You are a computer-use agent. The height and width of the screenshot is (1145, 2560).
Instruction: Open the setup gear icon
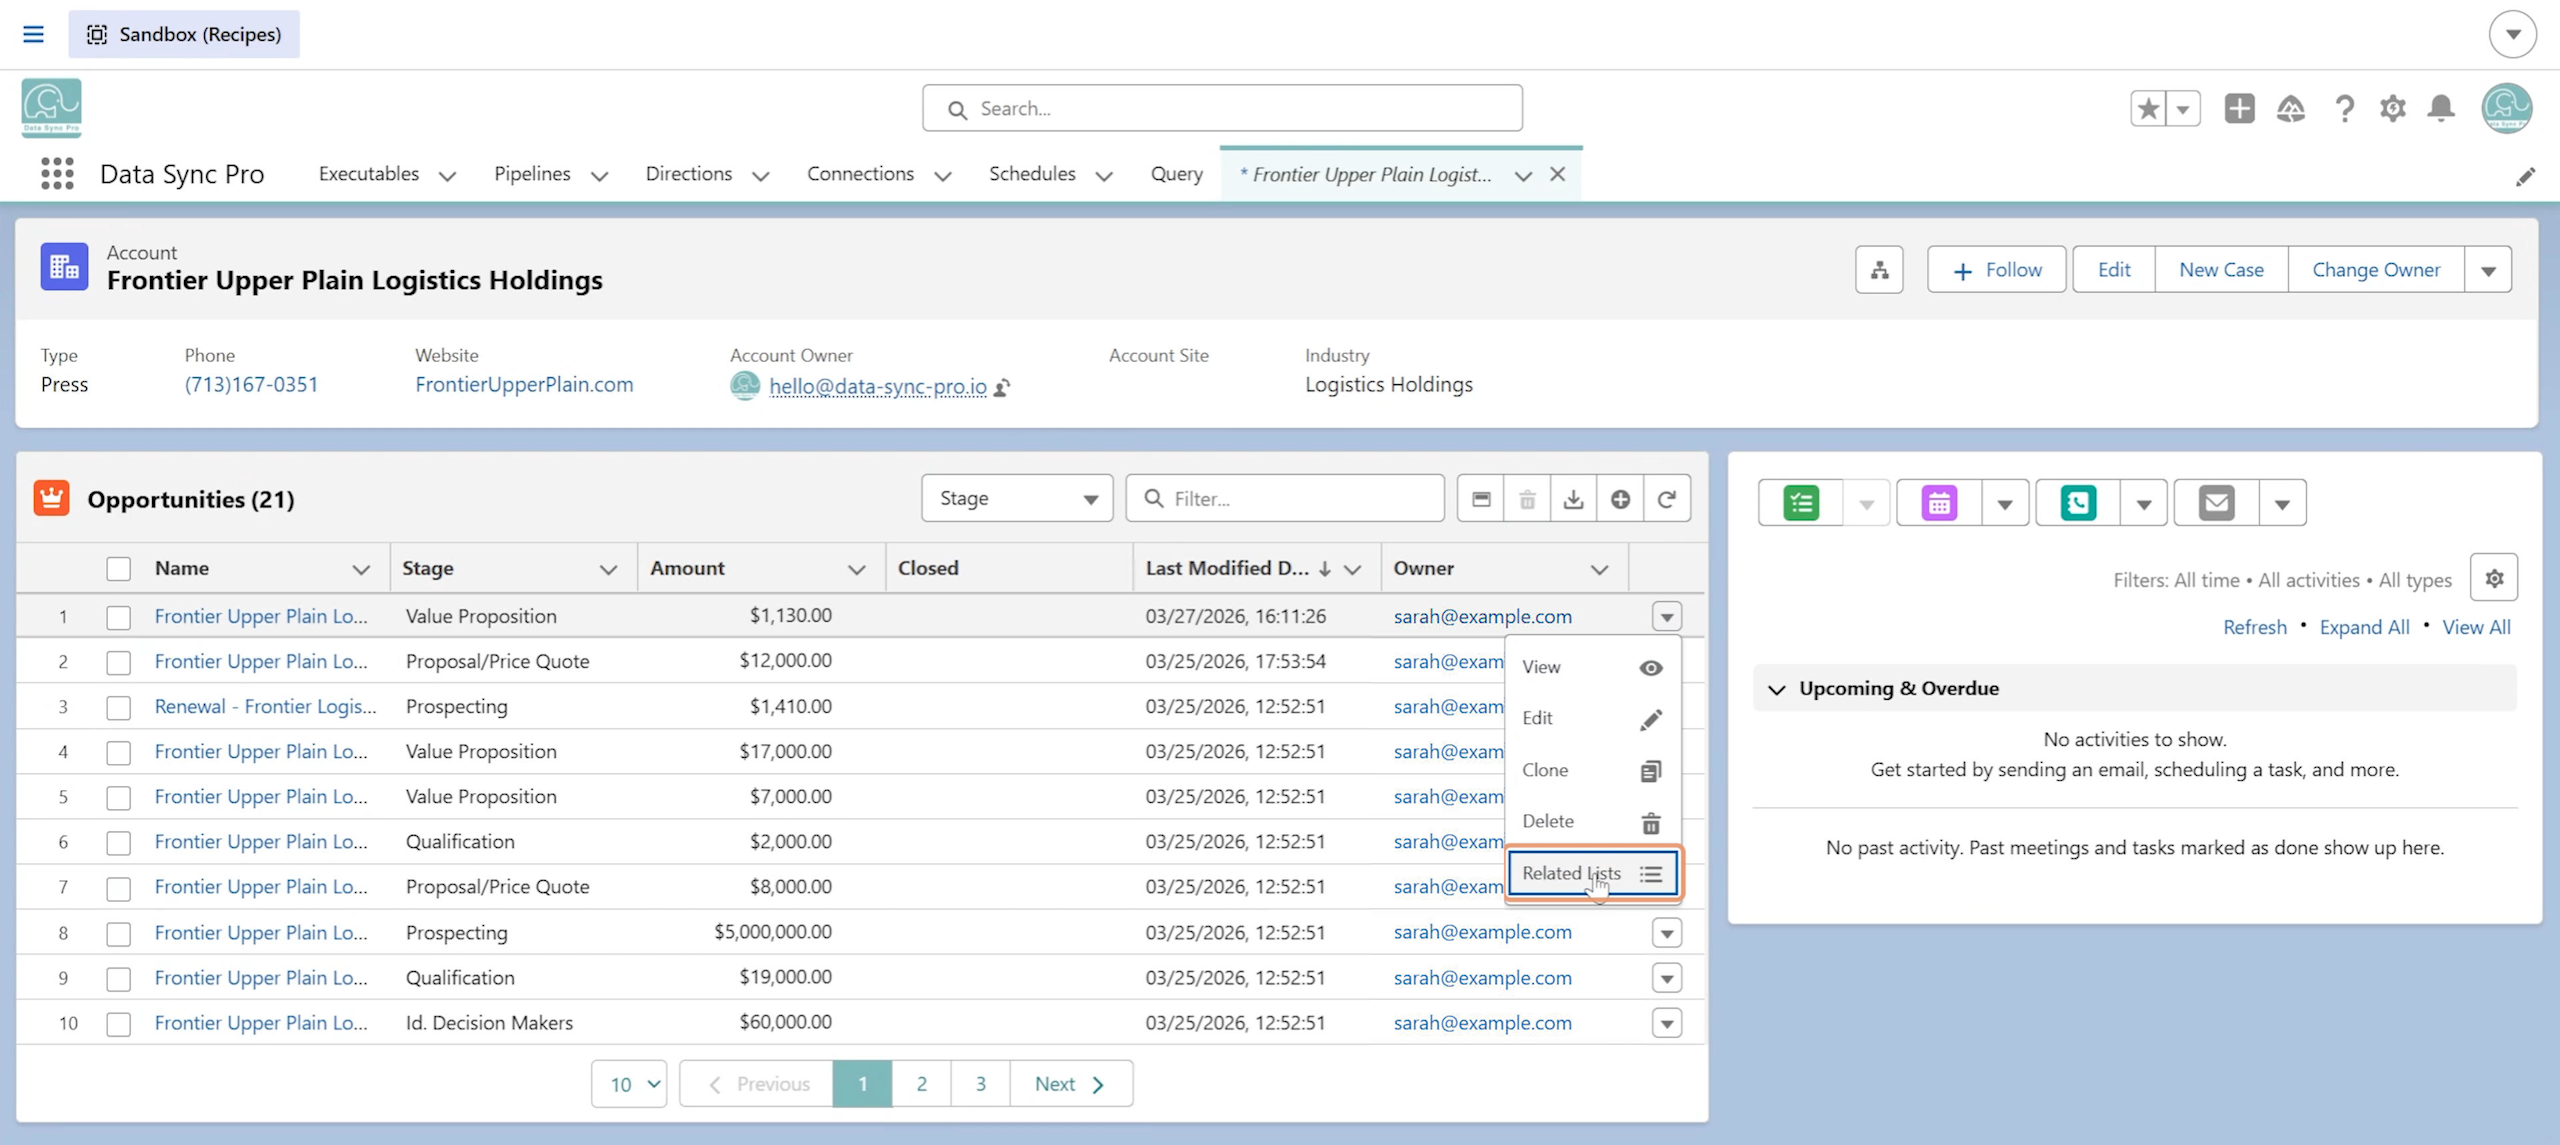[x=2392, y=108]
